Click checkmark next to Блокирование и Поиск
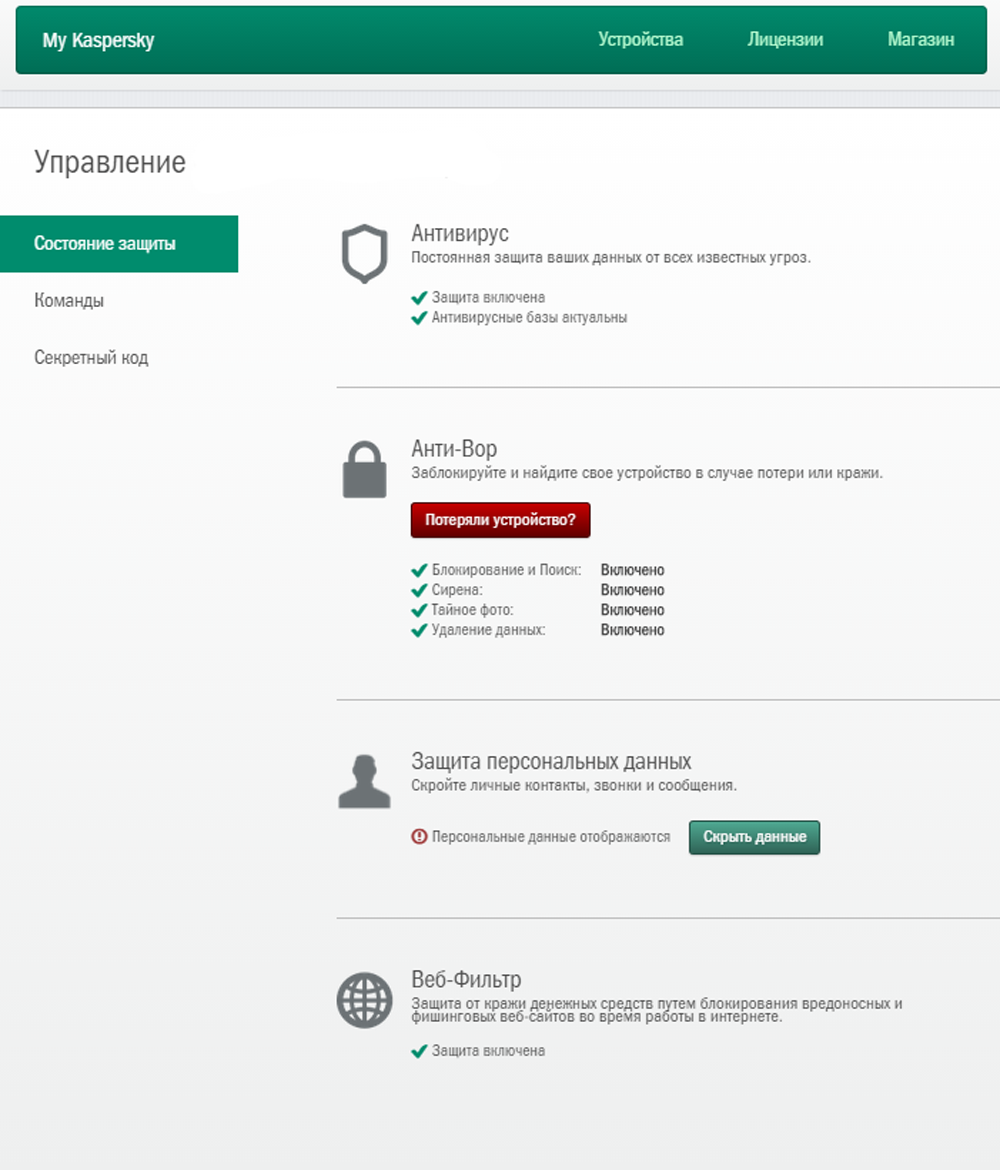1000x1170 pixels. 419,570
